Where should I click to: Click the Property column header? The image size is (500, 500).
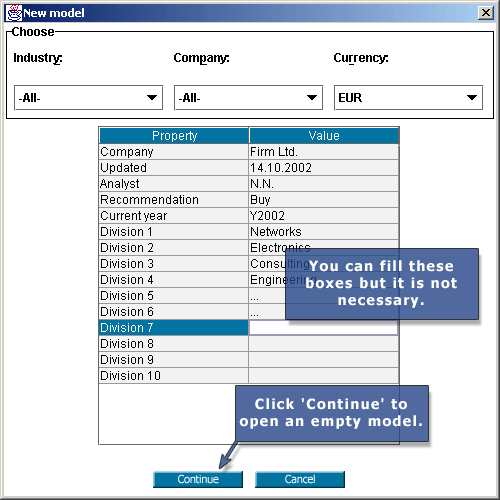[x=174, y=136]
